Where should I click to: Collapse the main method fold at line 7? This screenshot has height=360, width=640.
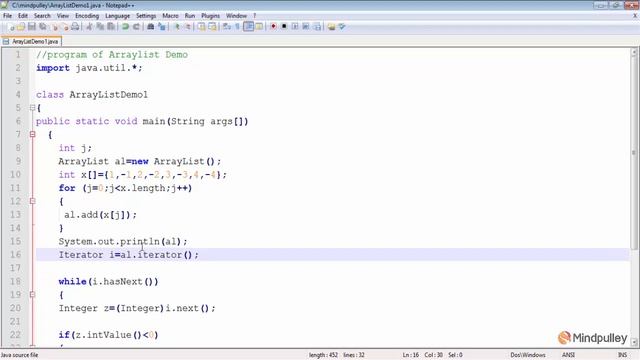tap(33, 134)
